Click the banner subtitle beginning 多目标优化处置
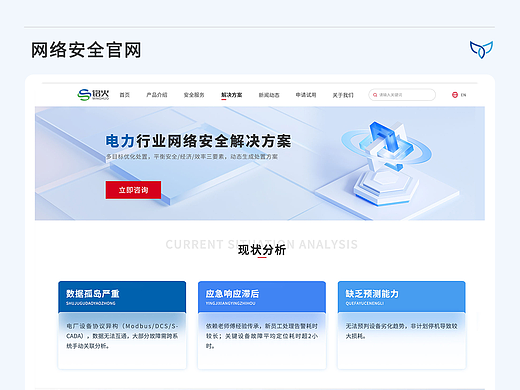 tap(192, 157)
